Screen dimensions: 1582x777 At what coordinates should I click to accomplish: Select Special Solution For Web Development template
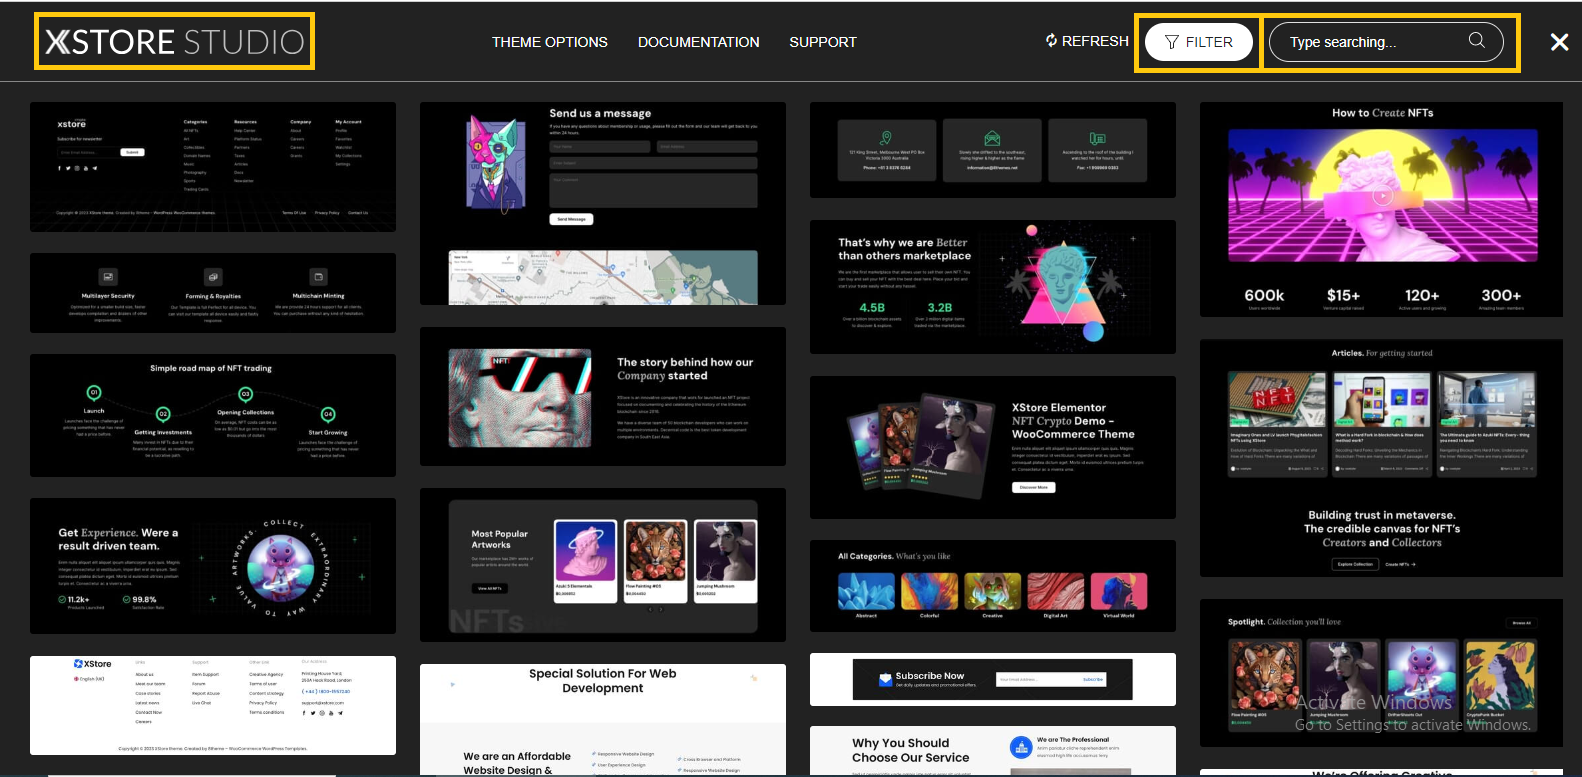(603, 719)
